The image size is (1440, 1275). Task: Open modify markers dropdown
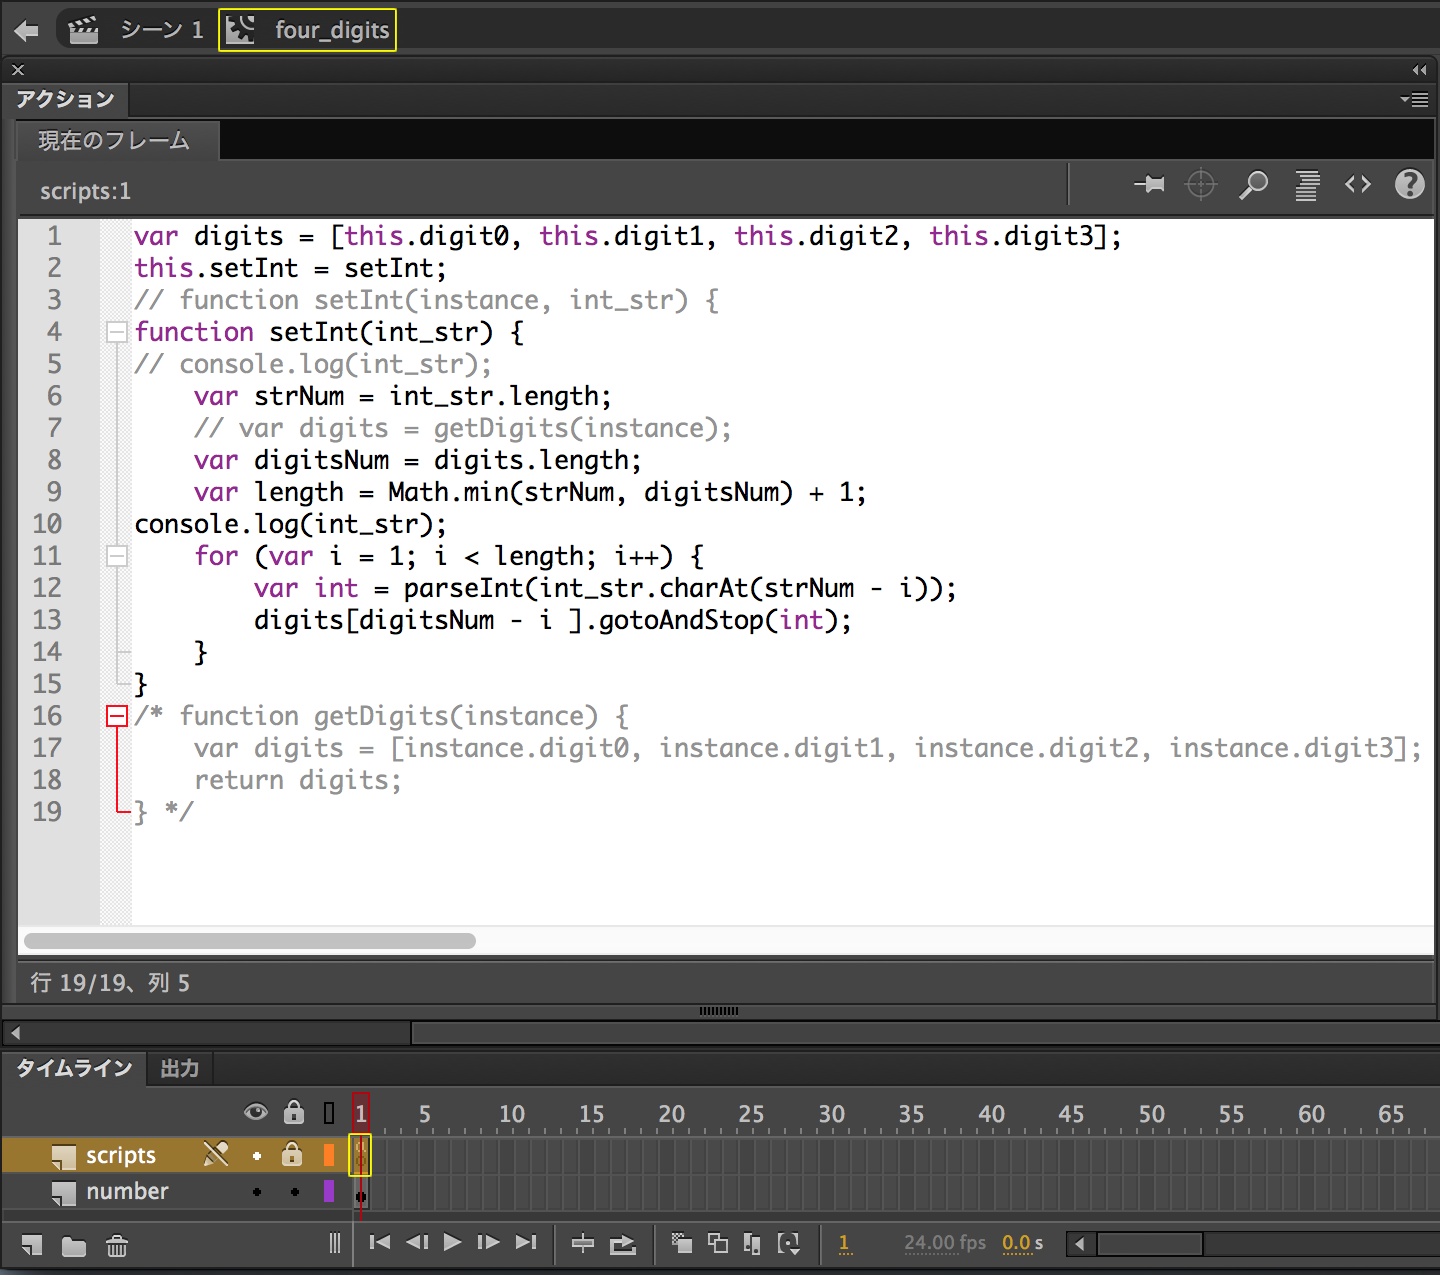[x=789, y=1243]
